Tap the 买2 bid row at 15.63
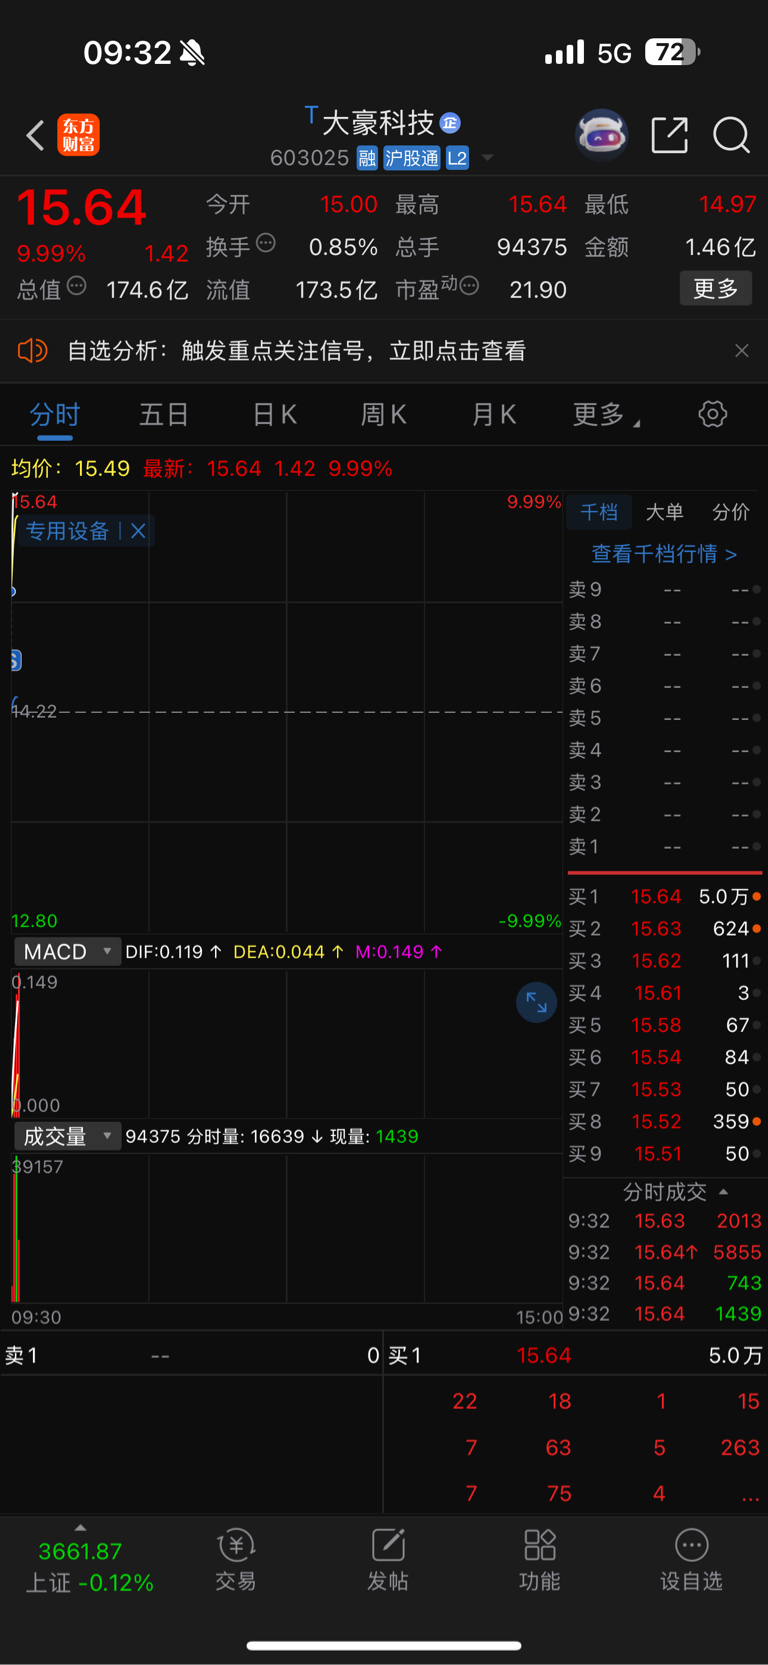The width and height of the screenshot is (768, 1665). 665,929
